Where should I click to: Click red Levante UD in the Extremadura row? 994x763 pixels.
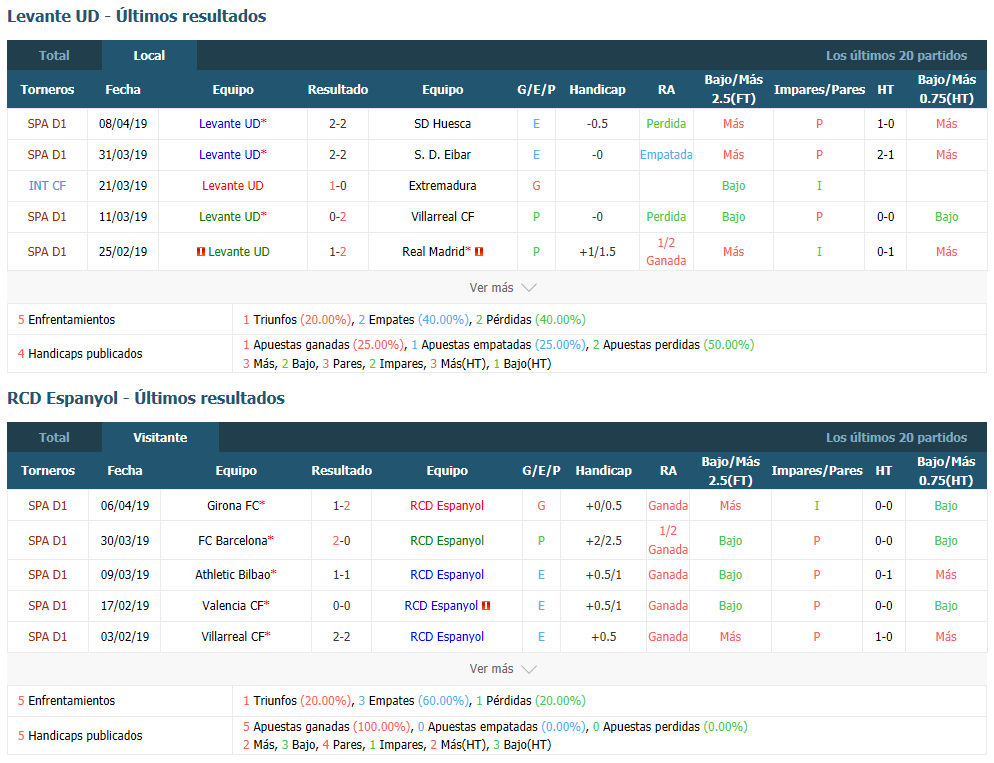[x=233, y=186]
